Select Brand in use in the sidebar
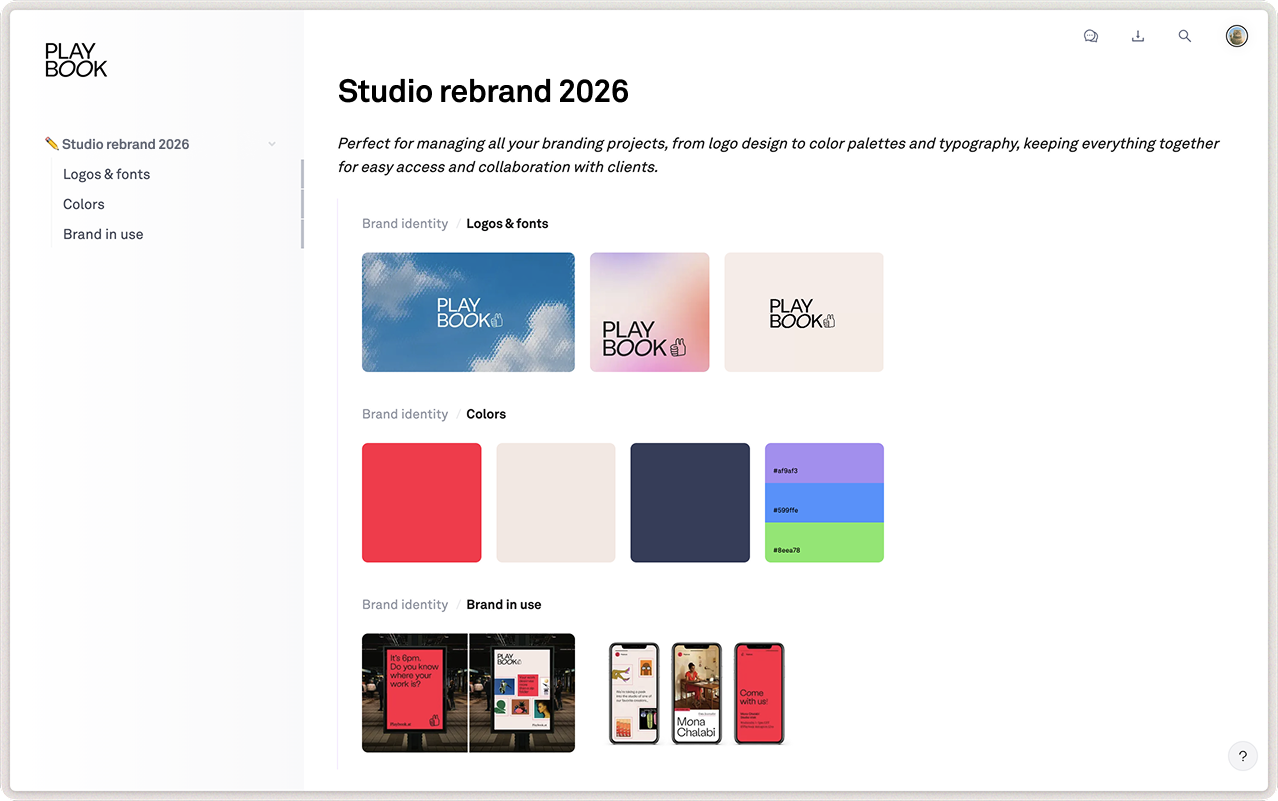1278x801 pixels. (103, 234)
